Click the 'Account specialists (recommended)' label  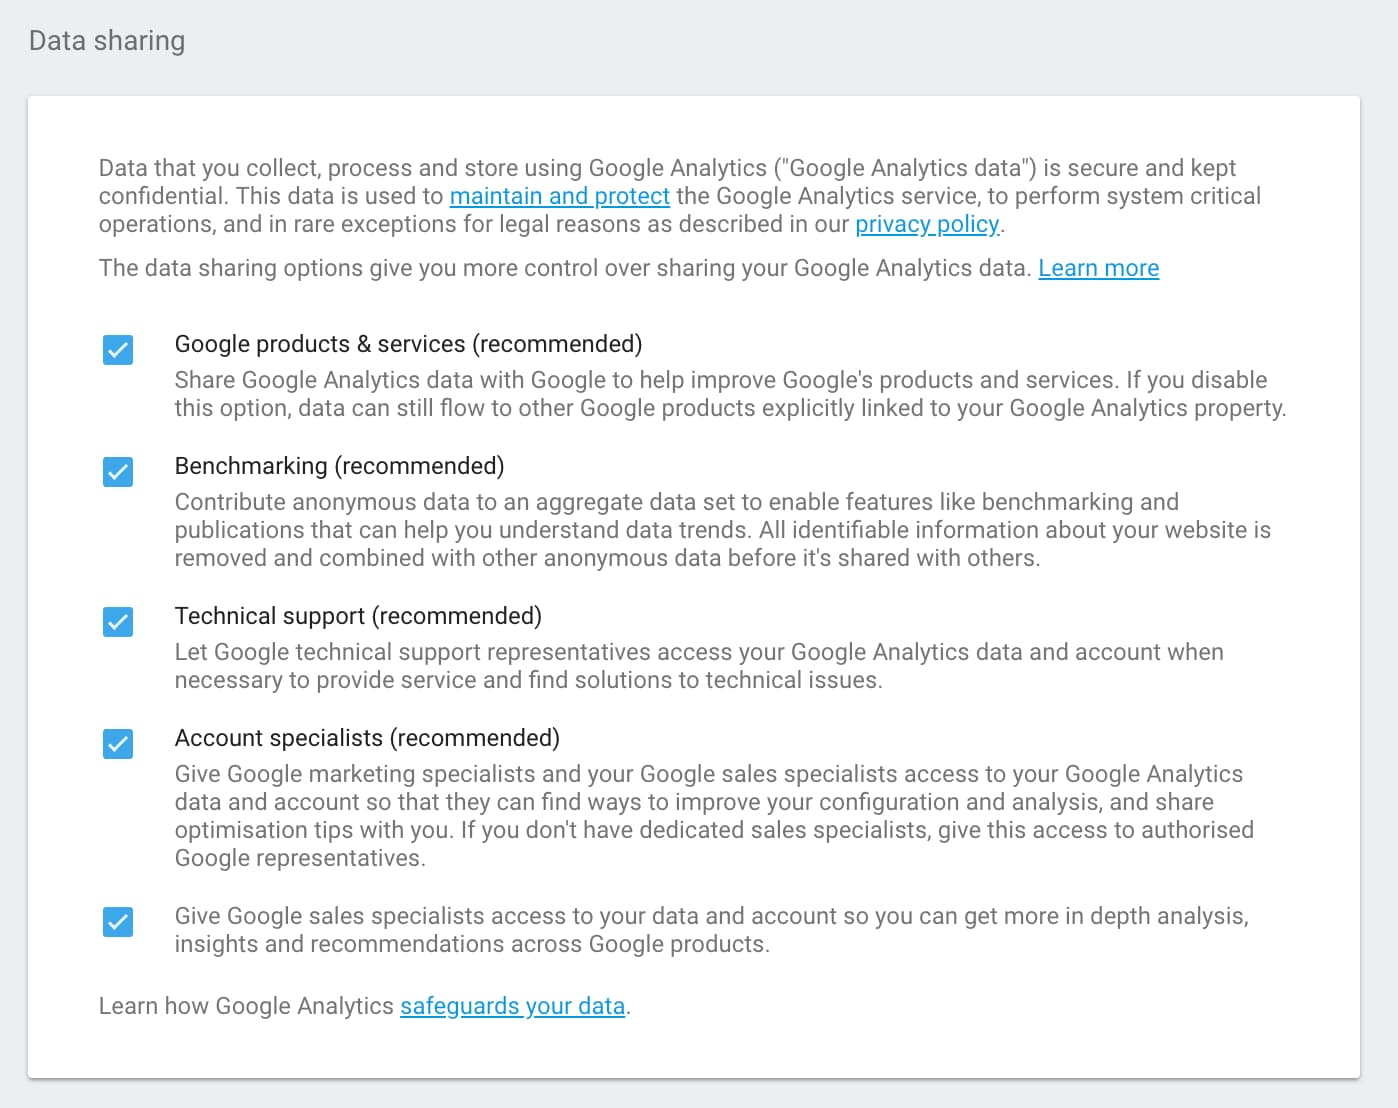368,738
